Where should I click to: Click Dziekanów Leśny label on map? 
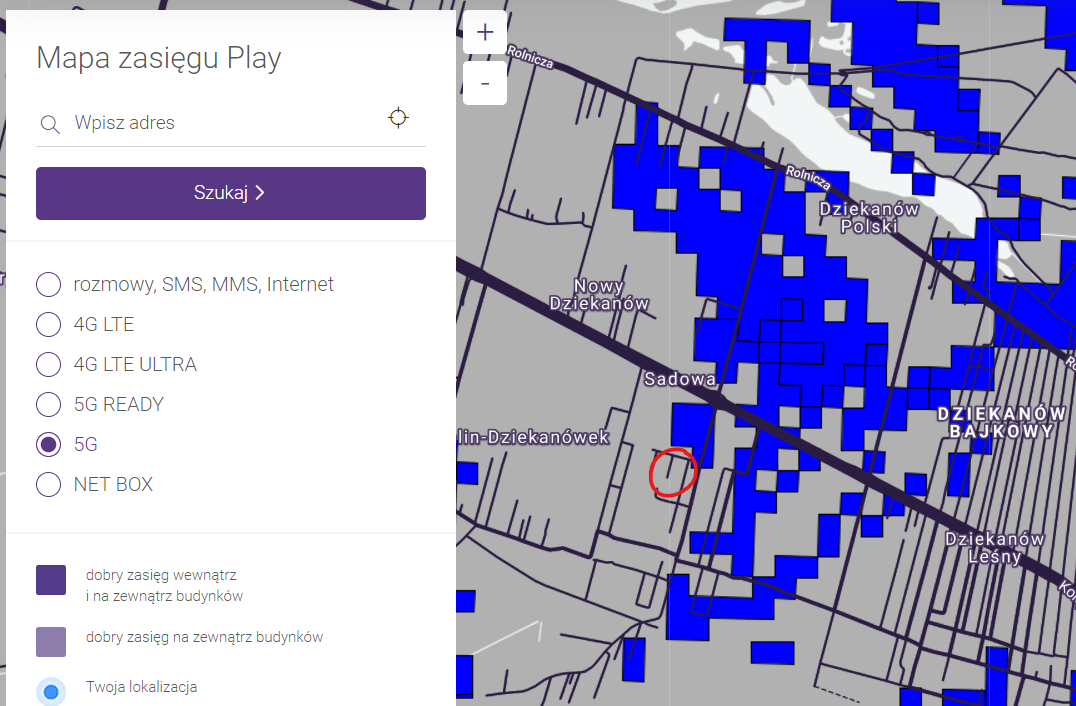click(x=994, y=548)
